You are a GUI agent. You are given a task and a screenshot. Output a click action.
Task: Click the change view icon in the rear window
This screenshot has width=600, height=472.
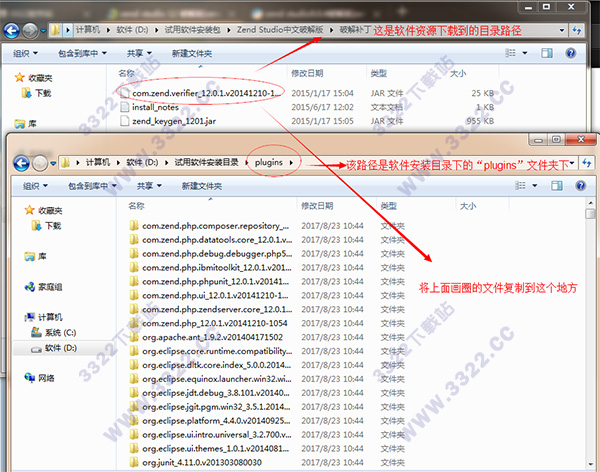pyautogui.click(x=510, y=53)
